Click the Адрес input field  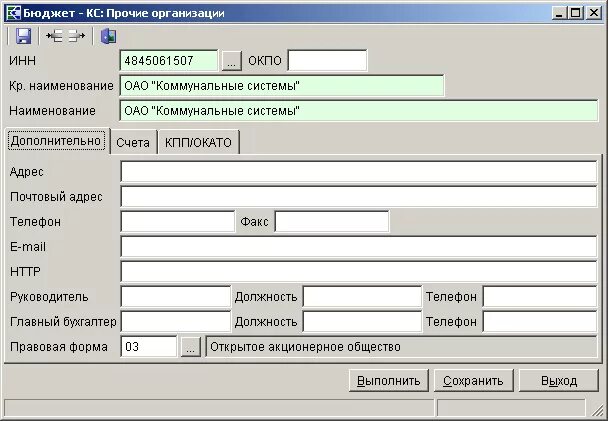pyautogui.click(x=359, y=172)
